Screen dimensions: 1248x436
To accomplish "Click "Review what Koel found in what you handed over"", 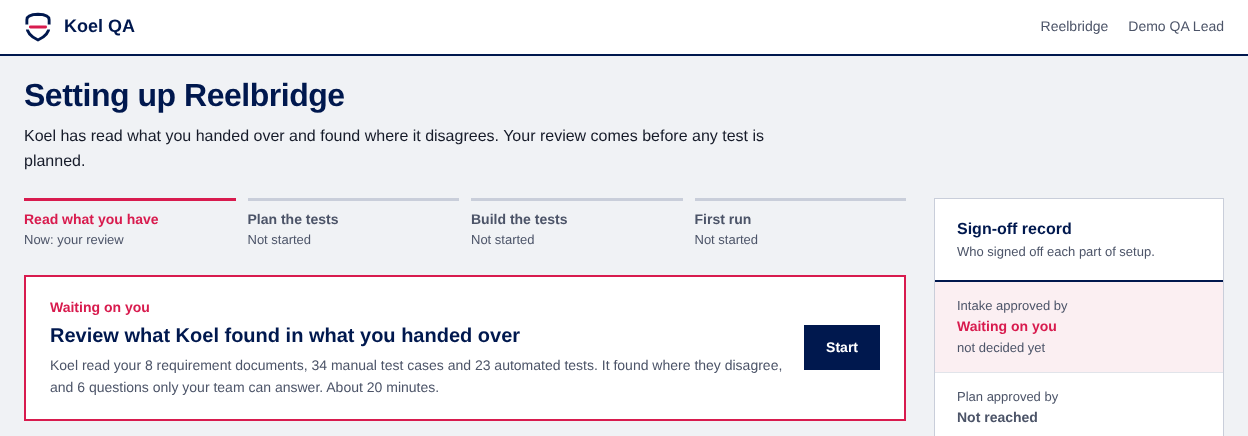I will [285, 335].
